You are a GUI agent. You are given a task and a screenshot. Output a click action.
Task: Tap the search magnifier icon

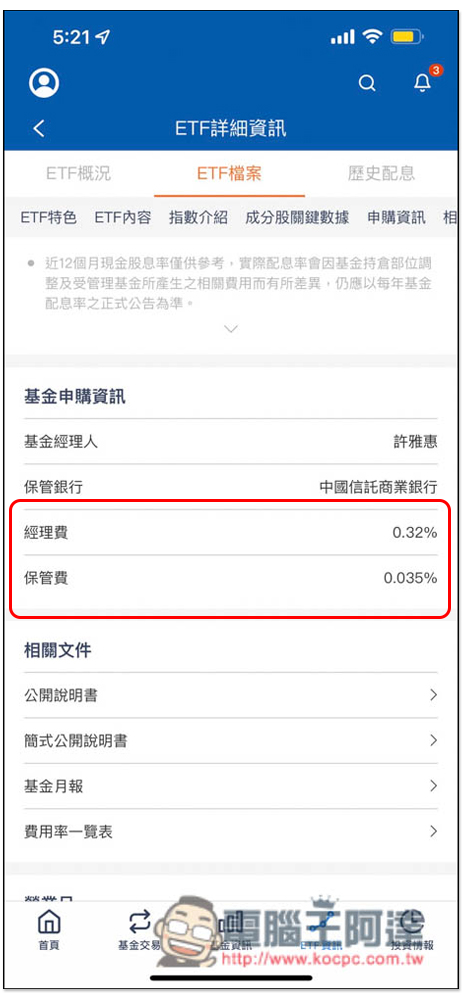pos(367,83)
